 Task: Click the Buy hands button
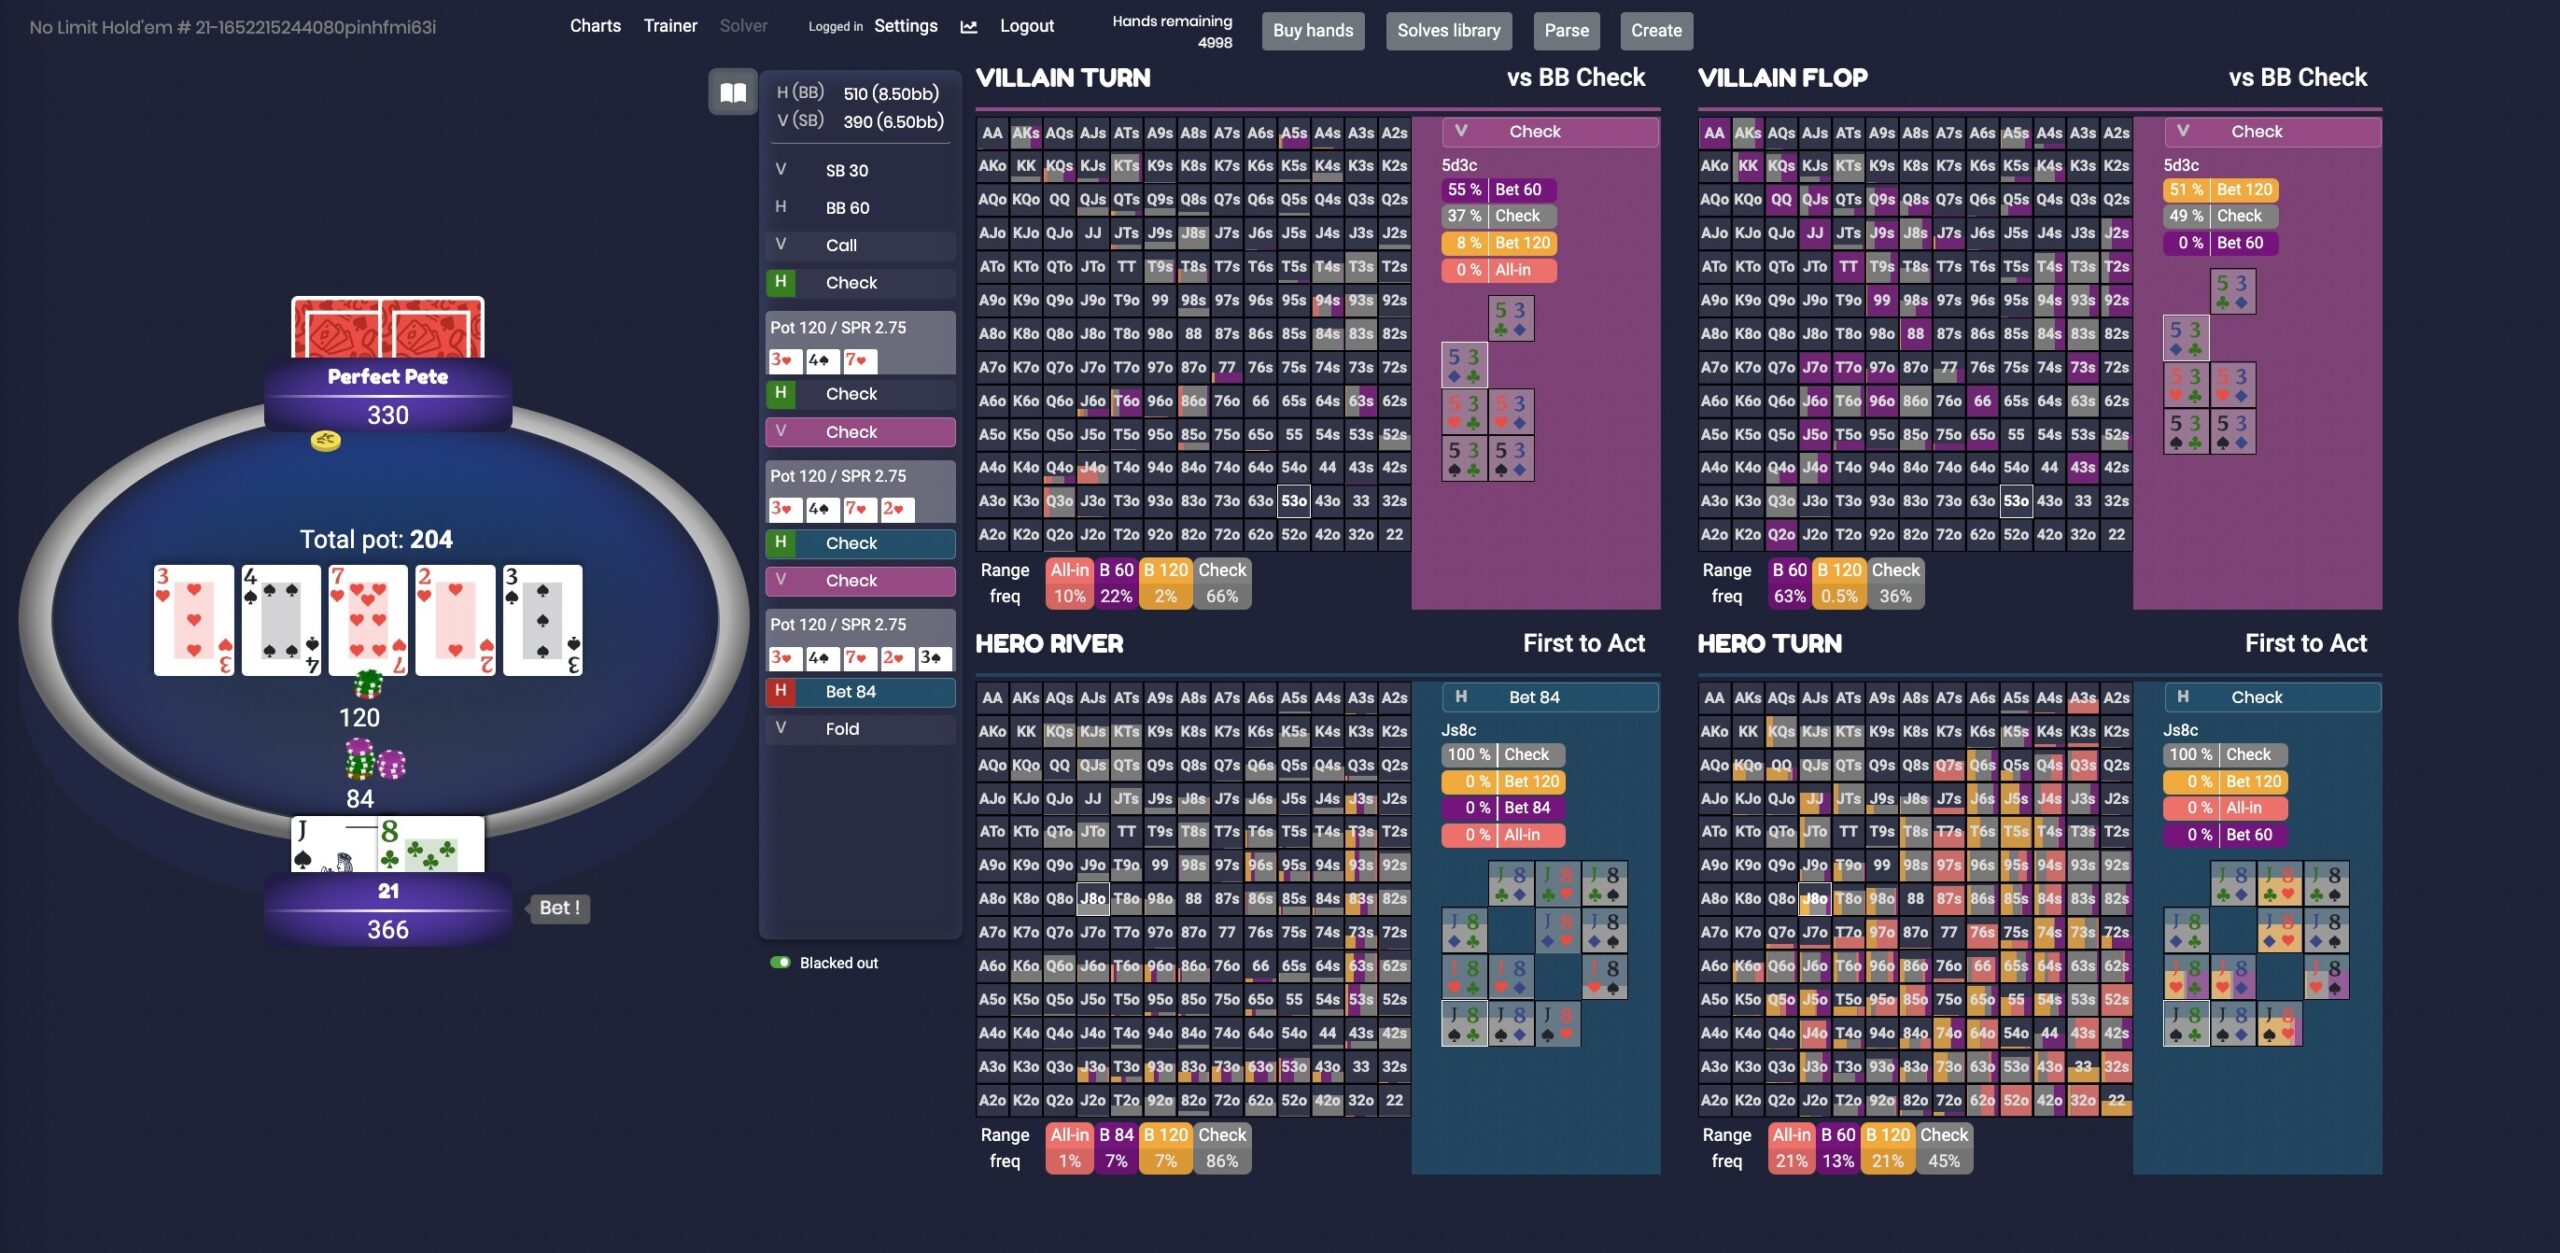[x=1312, y=31]
